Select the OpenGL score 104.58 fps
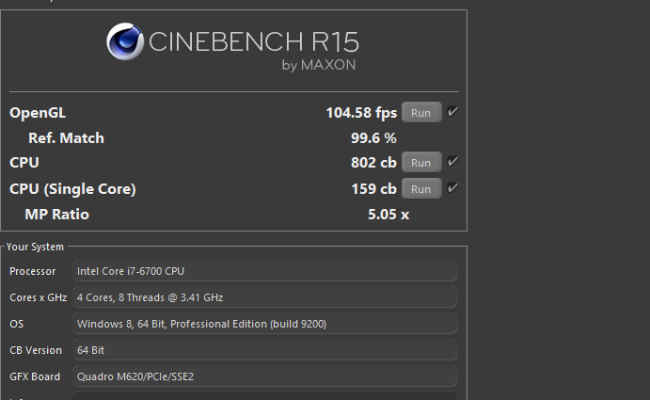This screenshot has height=400, width=650. (361, 113)
